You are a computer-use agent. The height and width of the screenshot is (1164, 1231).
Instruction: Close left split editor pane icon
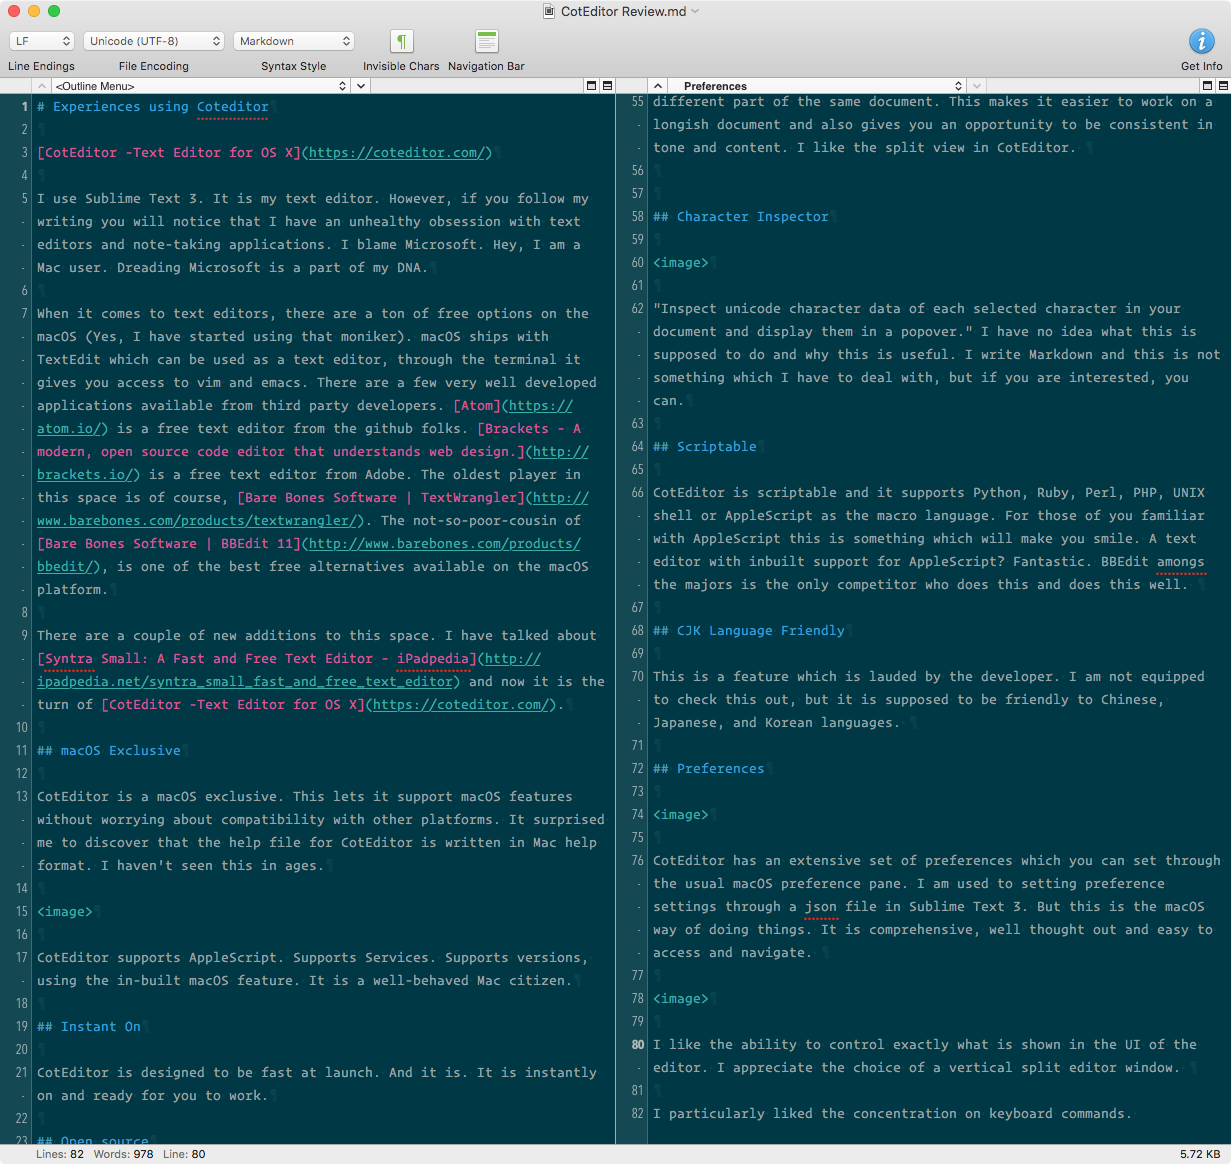[x=591, y=86]
